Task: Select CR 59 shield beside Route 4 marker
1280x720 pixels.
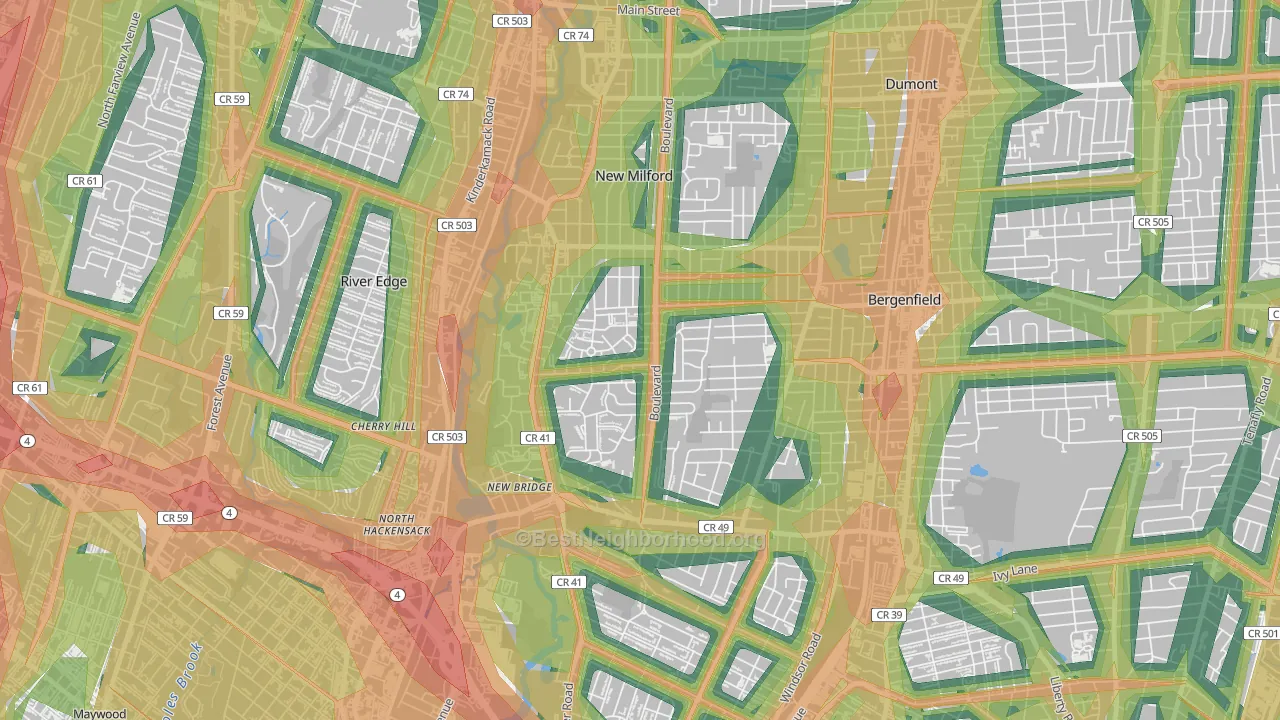Action: coord(175,518)
